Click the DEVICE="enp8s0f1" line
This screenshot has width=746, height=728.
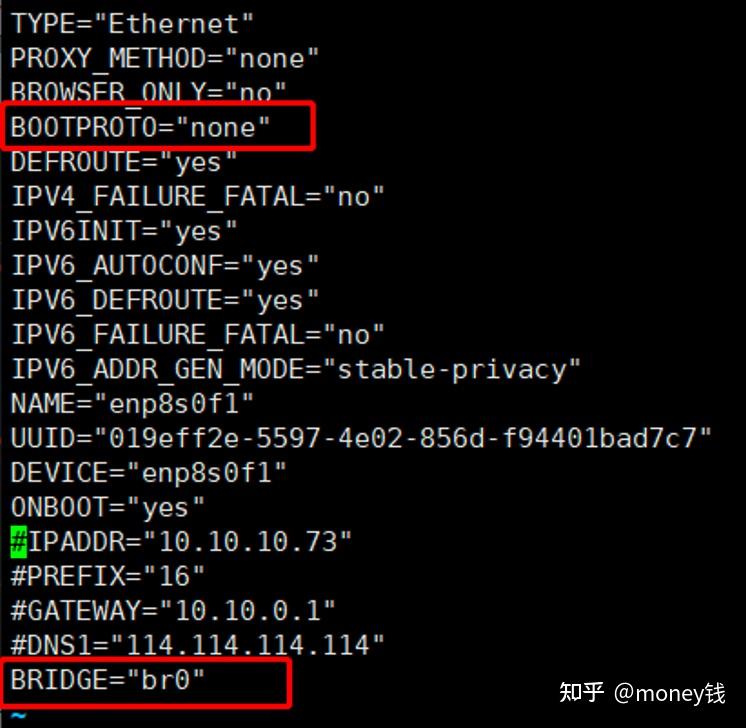(x=149, y=472)
